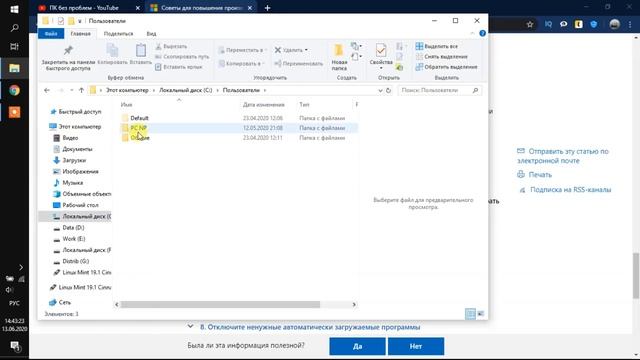Click the Users search field

tap(439, 90)
